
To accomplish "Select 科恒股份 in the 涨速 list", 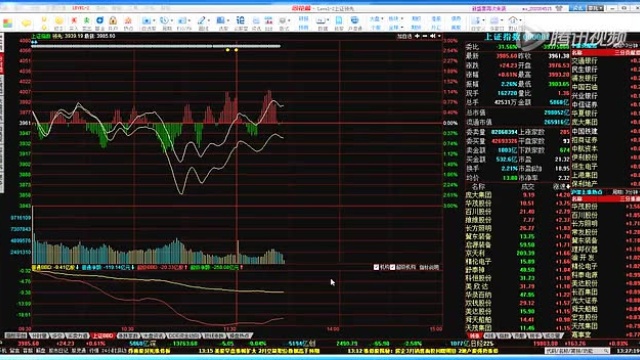I will tap(478, 278).
